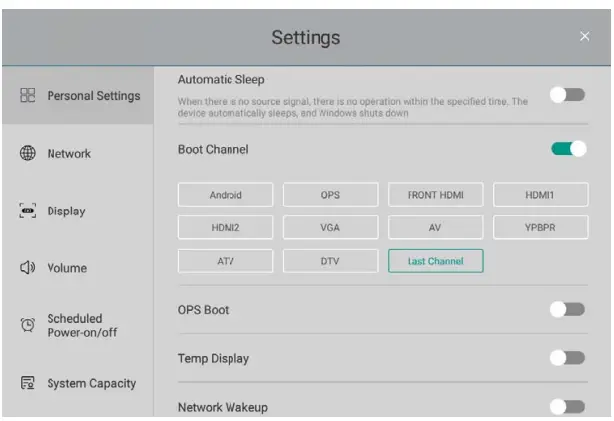
Task: Click the Personal Settings grid icon
Action: pyautogui.click(x=28, y=96)
